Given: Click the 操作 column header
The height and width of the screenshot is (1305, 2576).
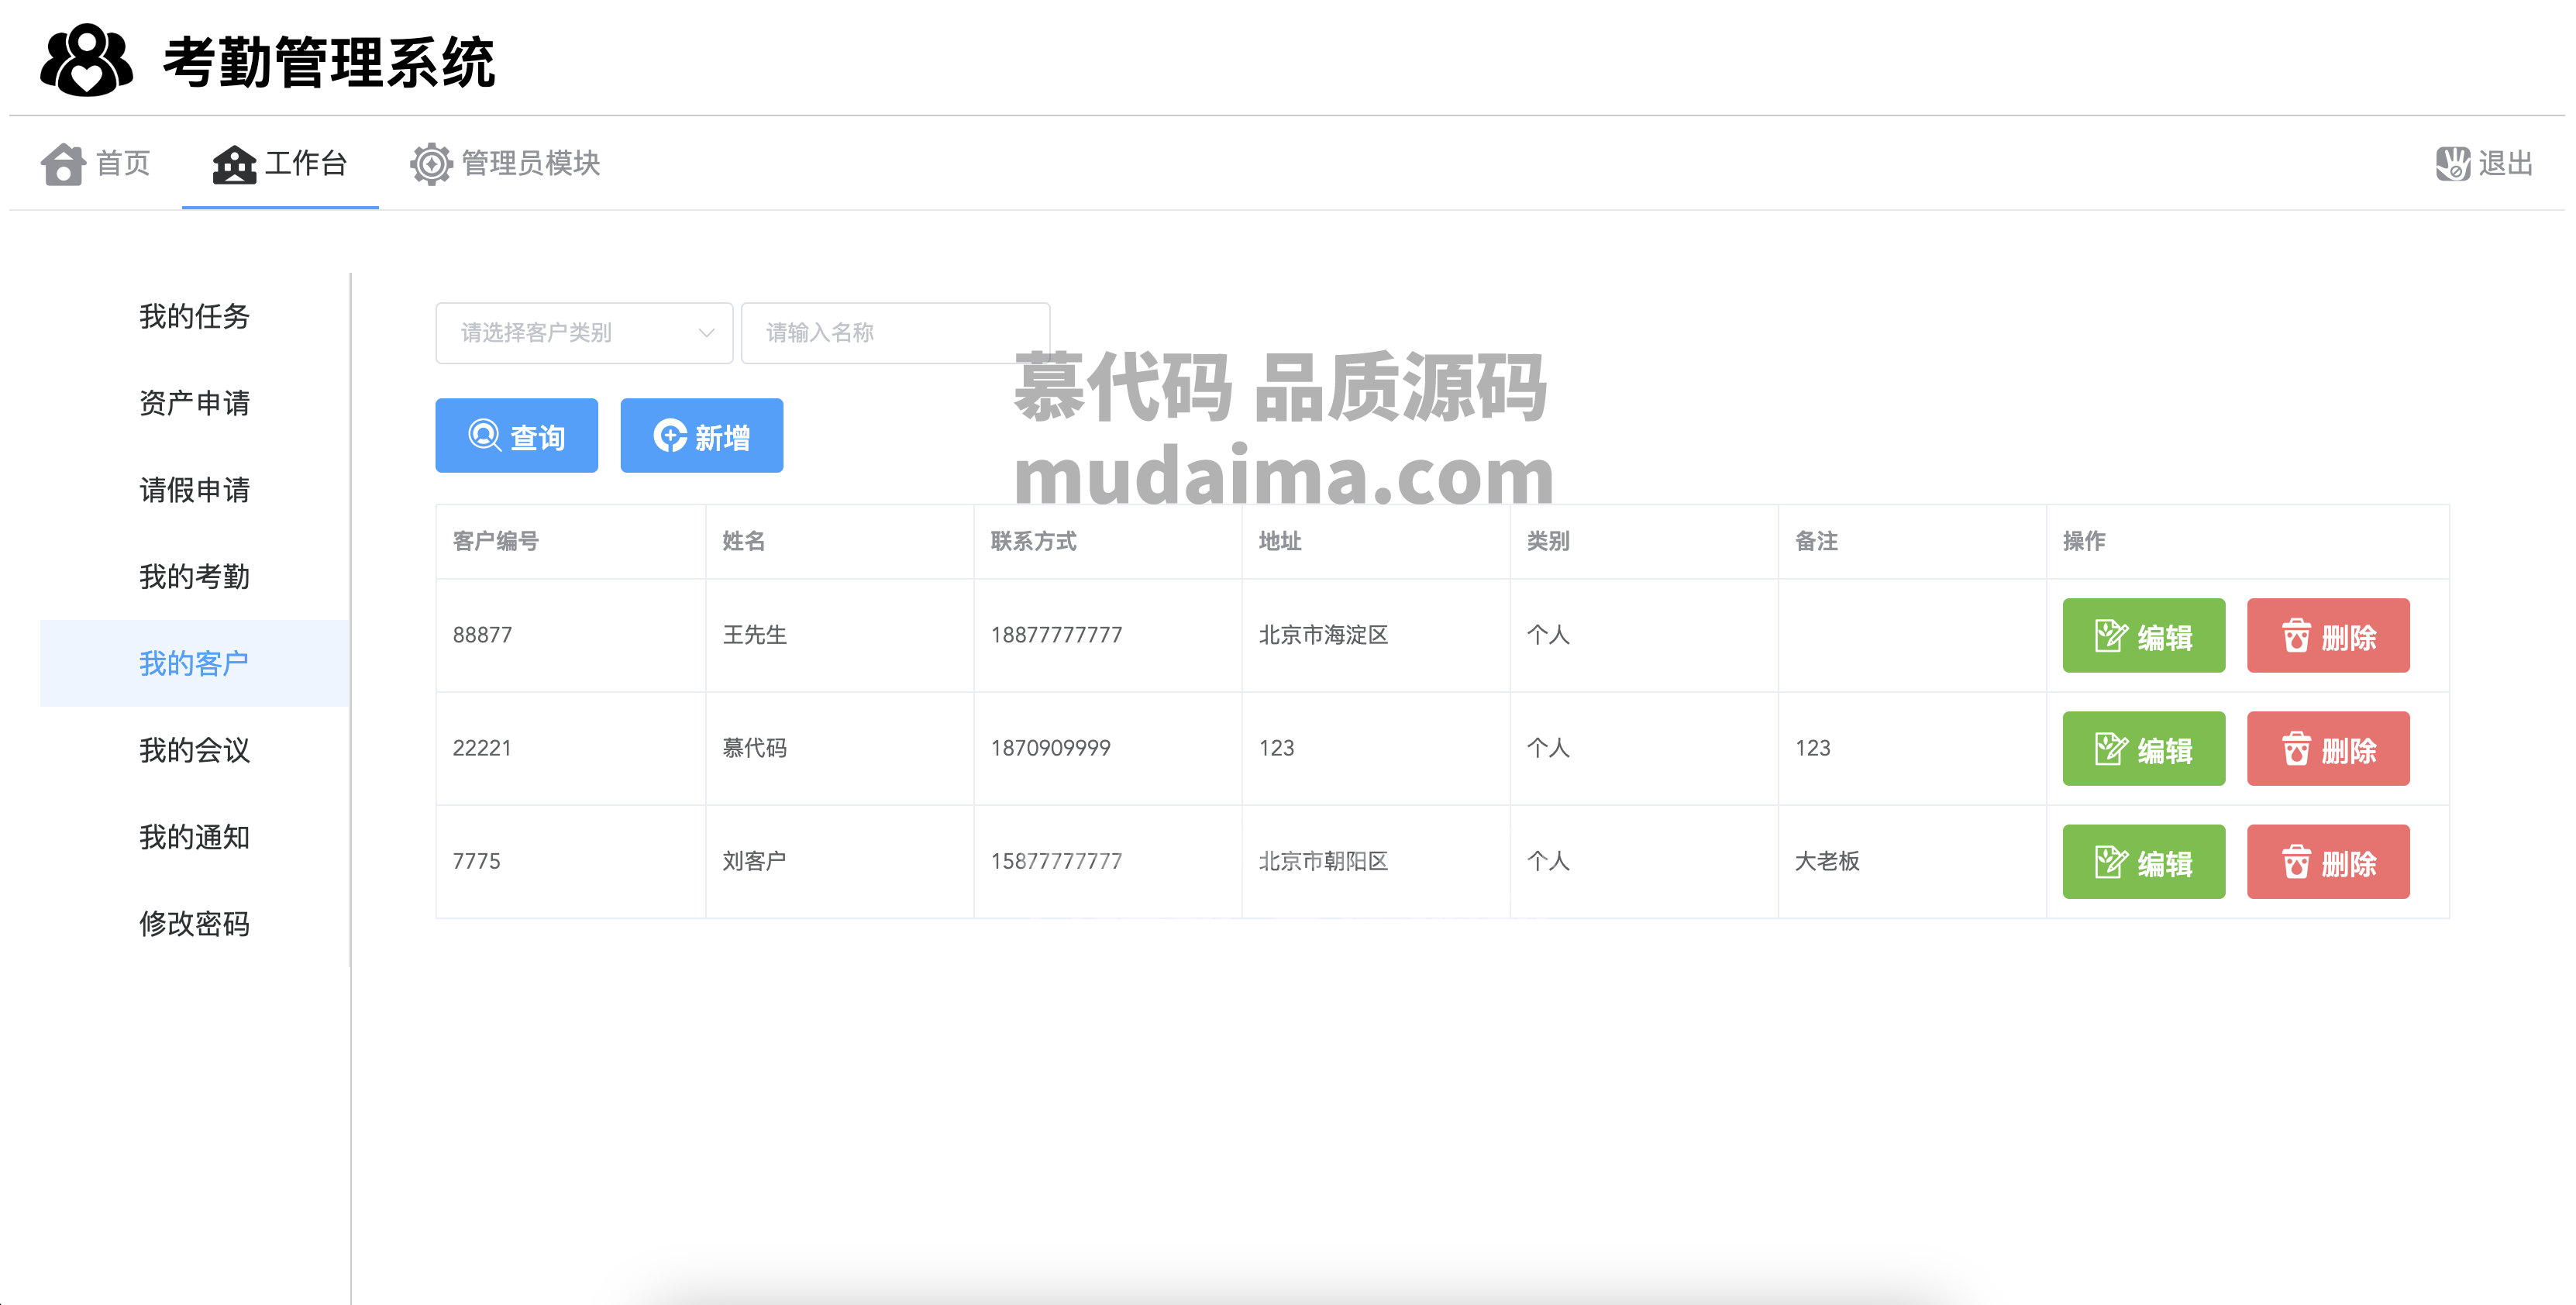Looking at the screenshot, I should click(x=2085, y=542).
